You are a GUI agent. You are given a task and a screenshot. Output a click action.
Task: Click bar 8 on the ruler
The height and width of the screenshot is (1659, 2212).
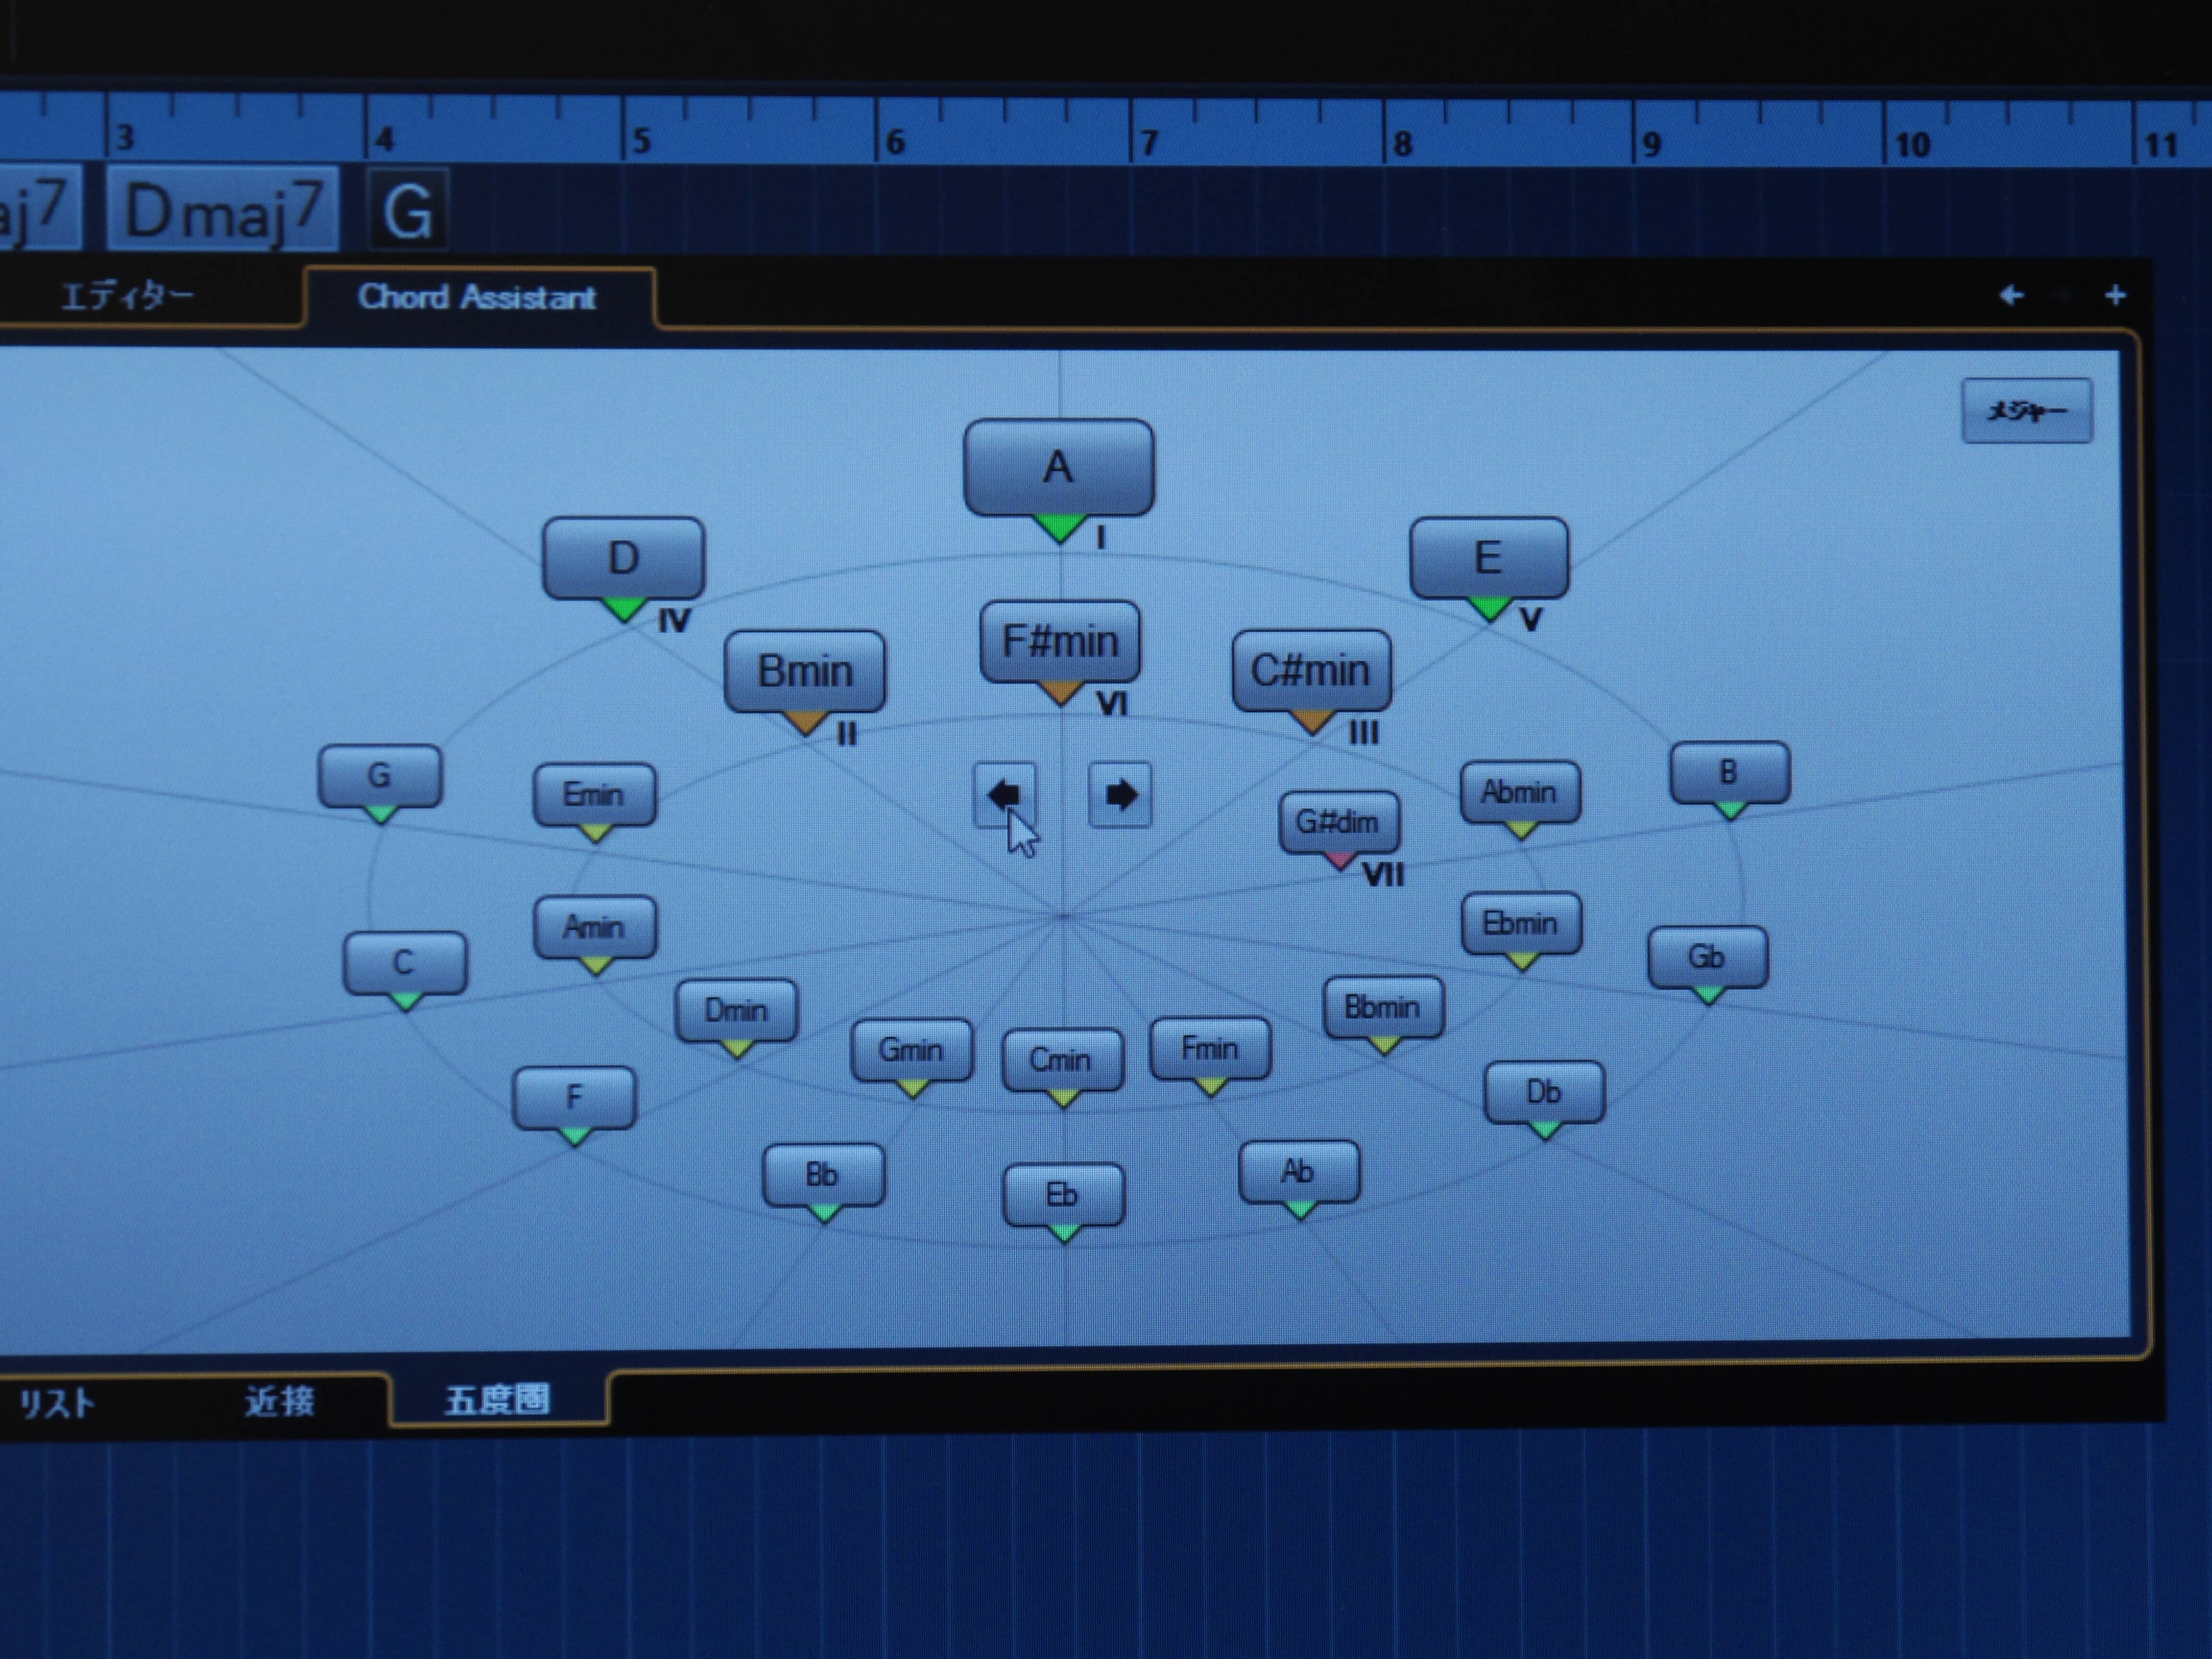click(1403, 144)
